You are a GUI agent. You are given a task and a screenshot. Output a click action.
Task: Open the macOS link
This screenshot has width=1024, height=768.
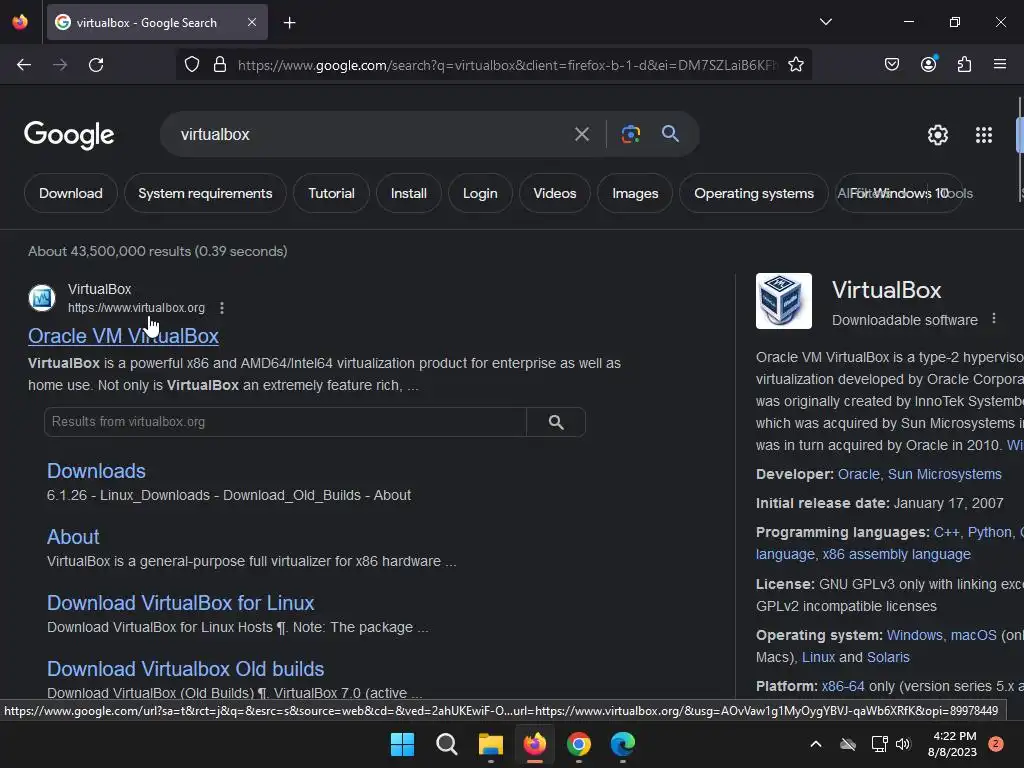[x=973, y=635]
